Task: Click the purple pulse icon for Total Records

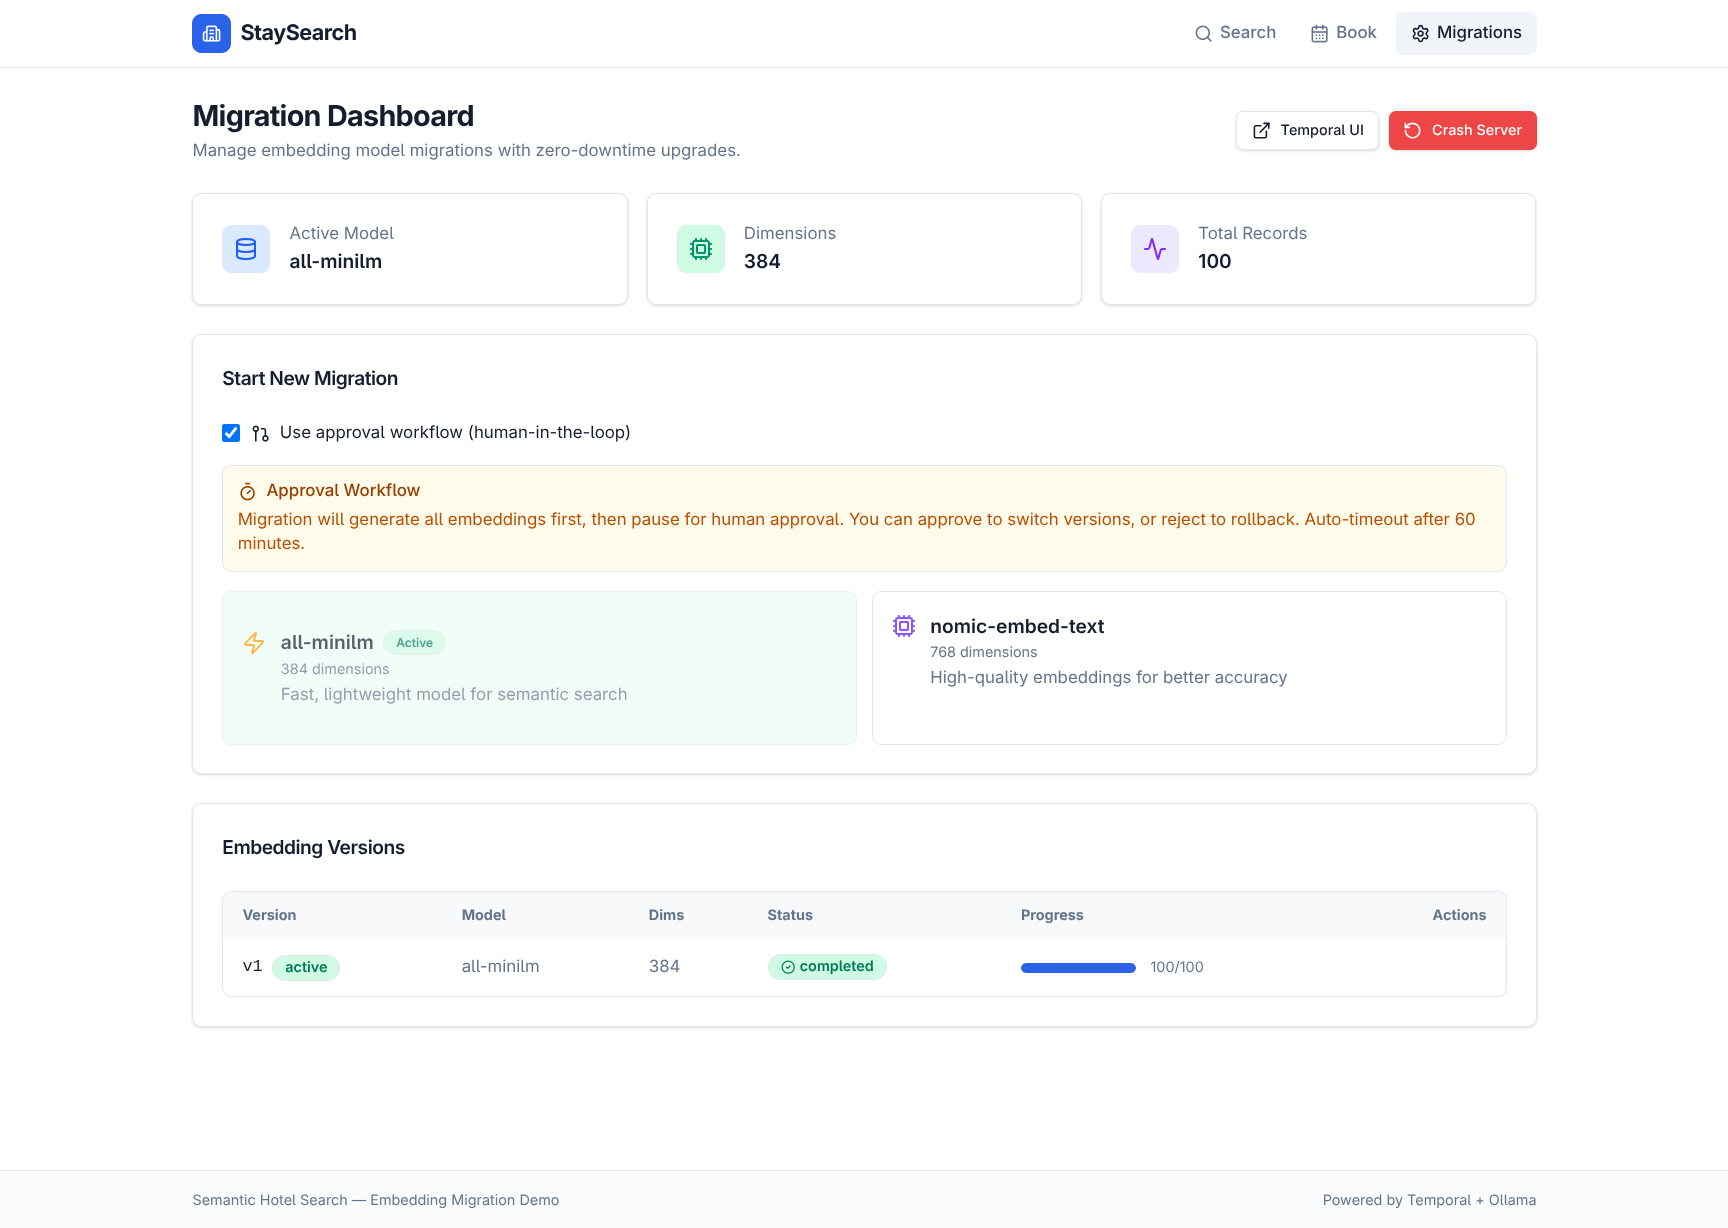Action: pyautogui.click(x=1155, y=249)
